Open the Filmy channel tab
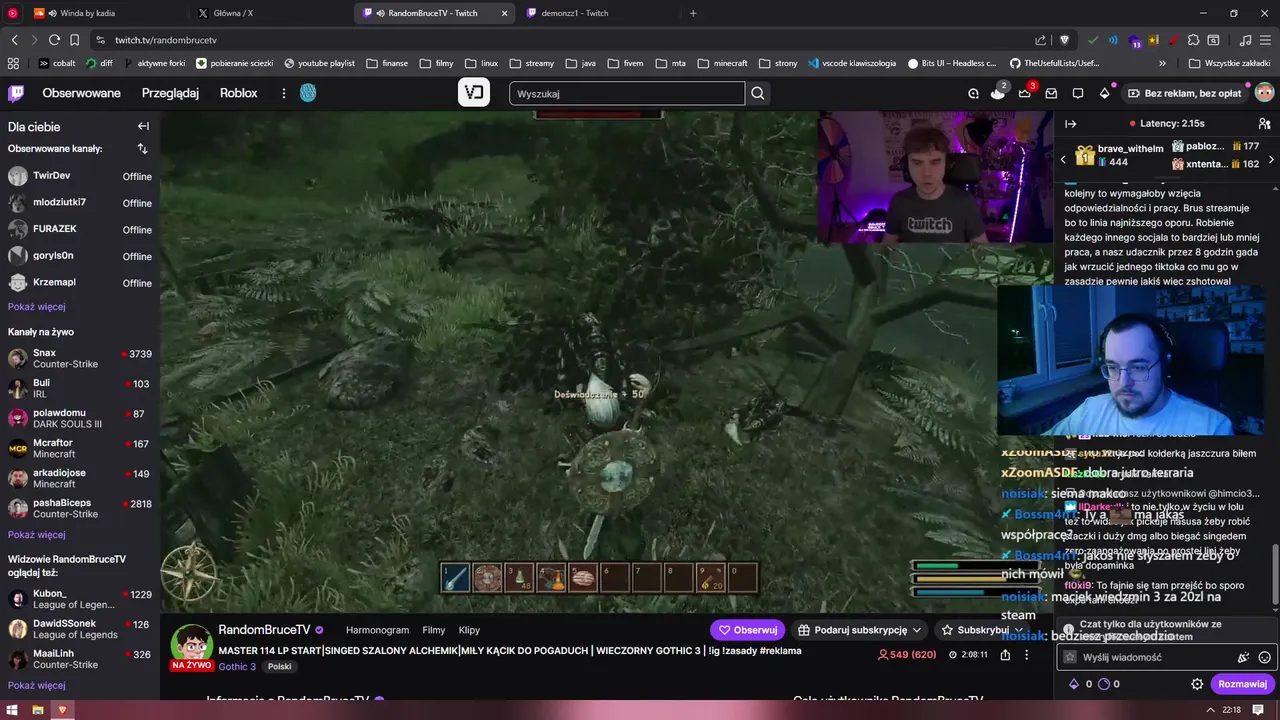 [433, 630]
